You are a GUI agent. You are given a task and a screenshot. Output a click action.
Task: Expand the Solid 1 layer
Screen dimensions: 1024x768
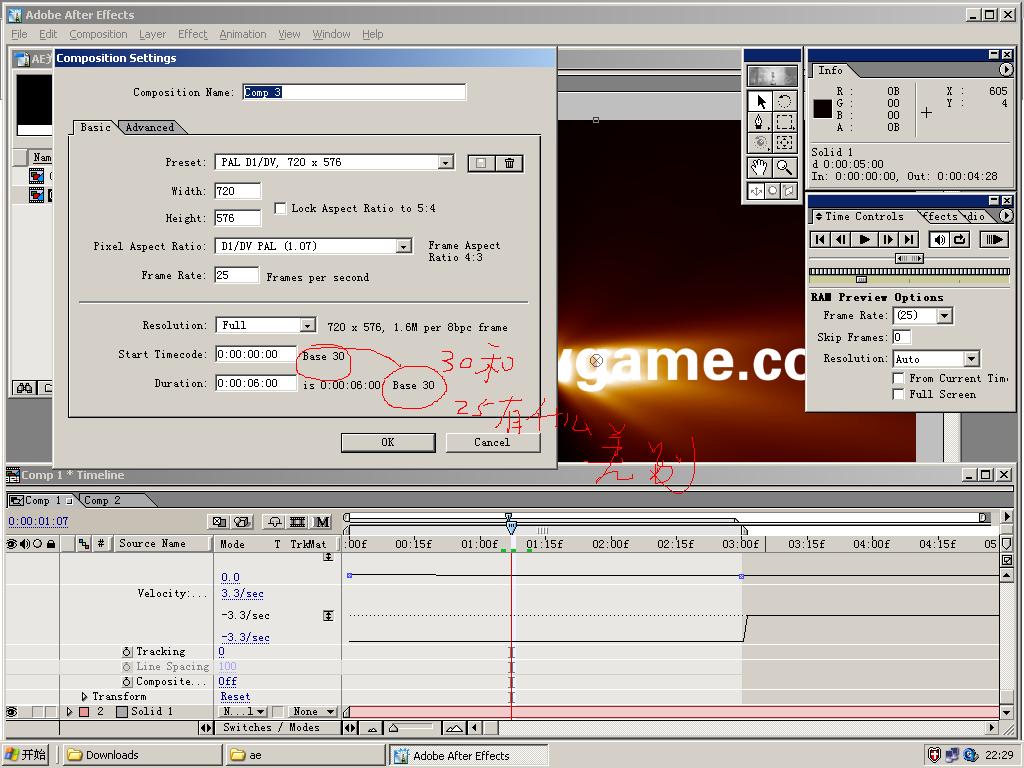tap(69, 712)
